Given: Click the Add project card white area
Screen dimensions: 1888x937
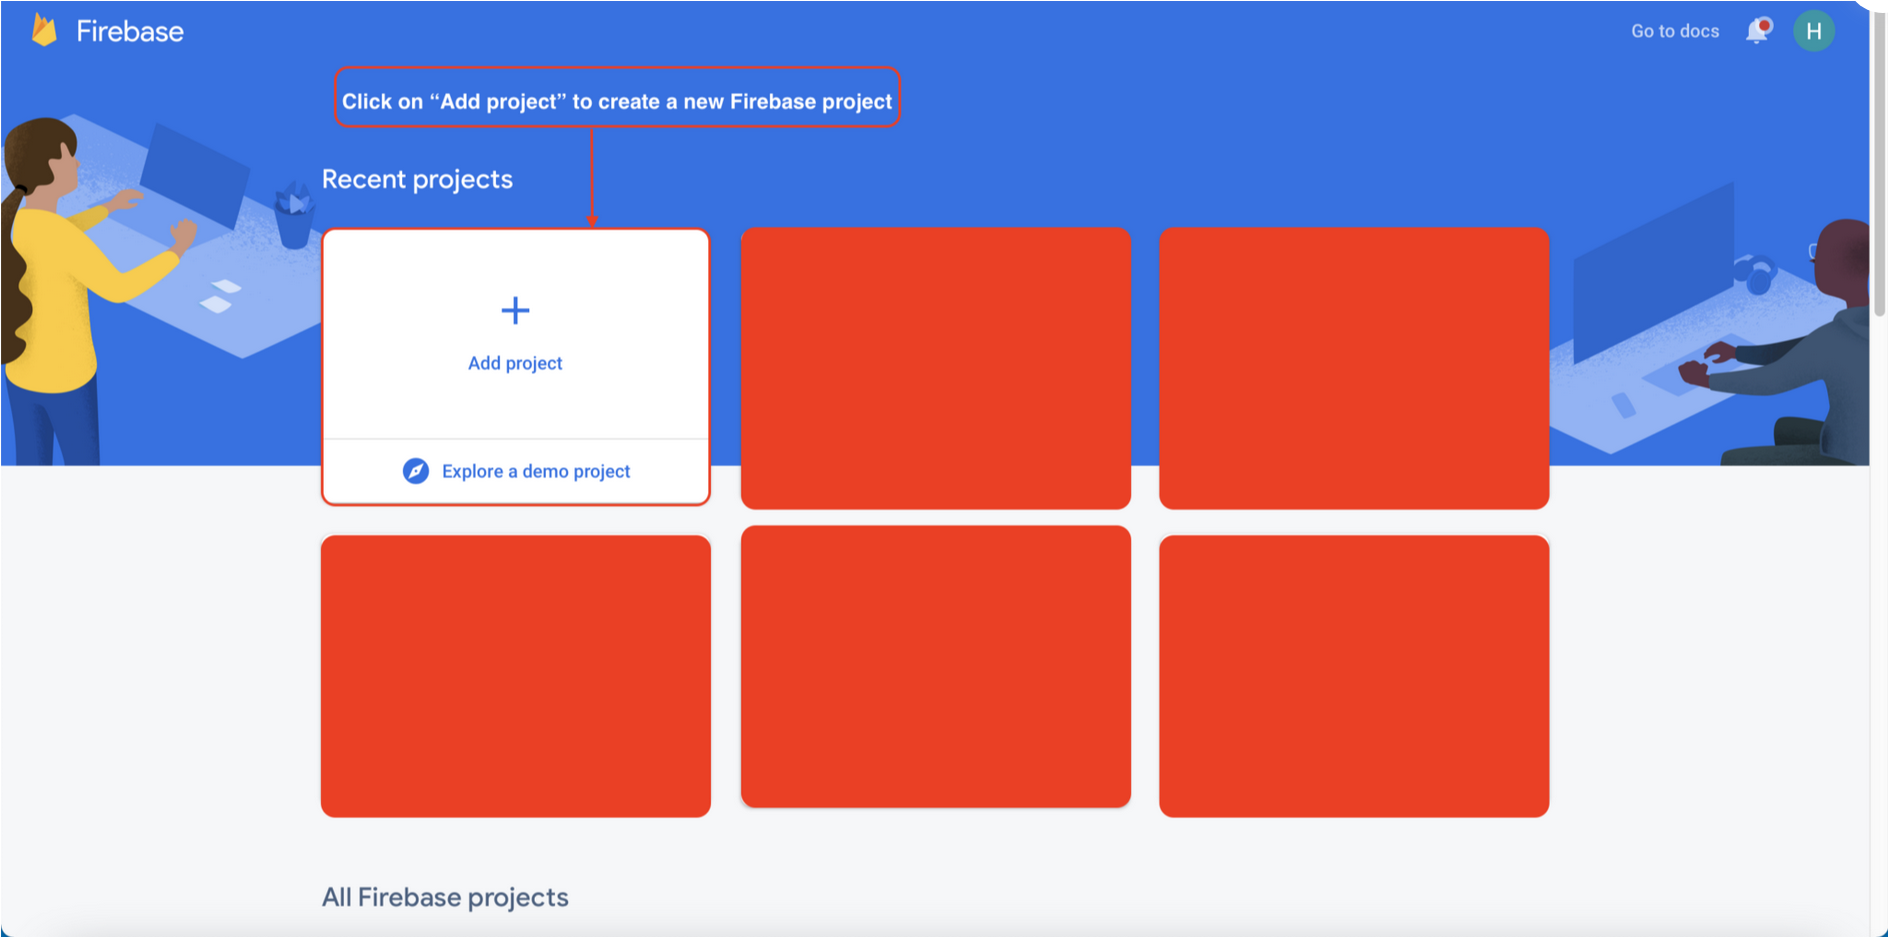Looking at the screenshot, I should [516, 334].
